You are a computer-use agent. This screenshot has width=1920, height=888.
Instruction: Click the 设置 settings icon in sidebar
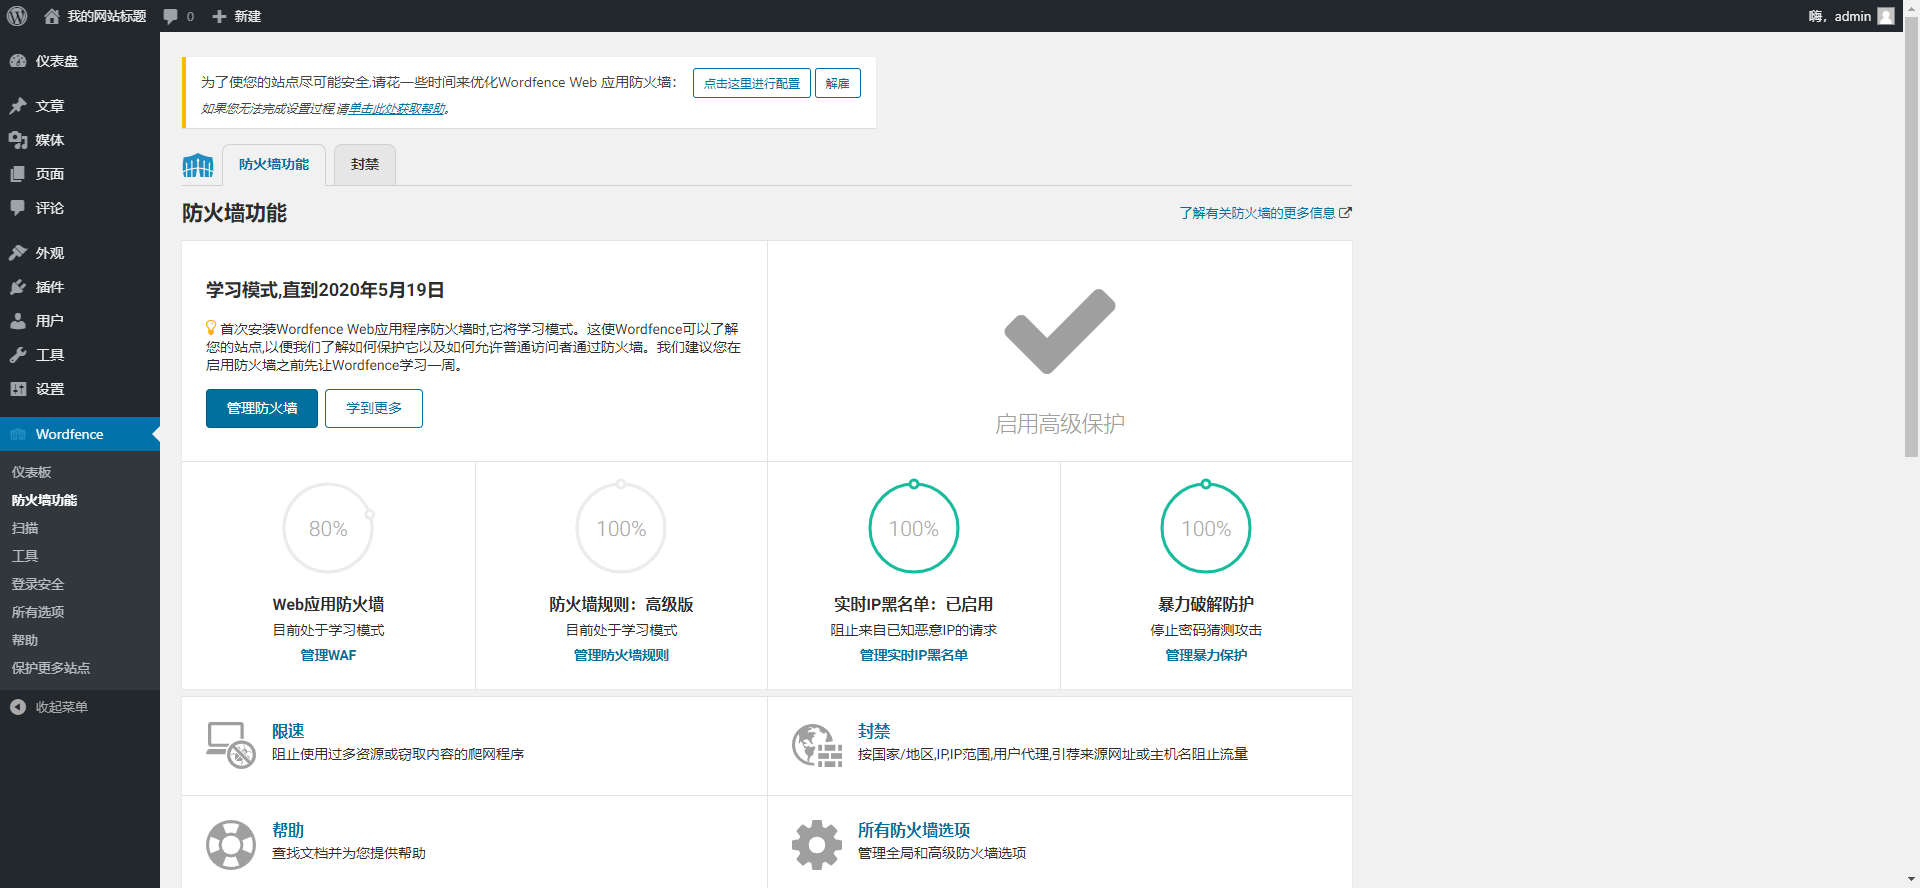tap(18, 389)
